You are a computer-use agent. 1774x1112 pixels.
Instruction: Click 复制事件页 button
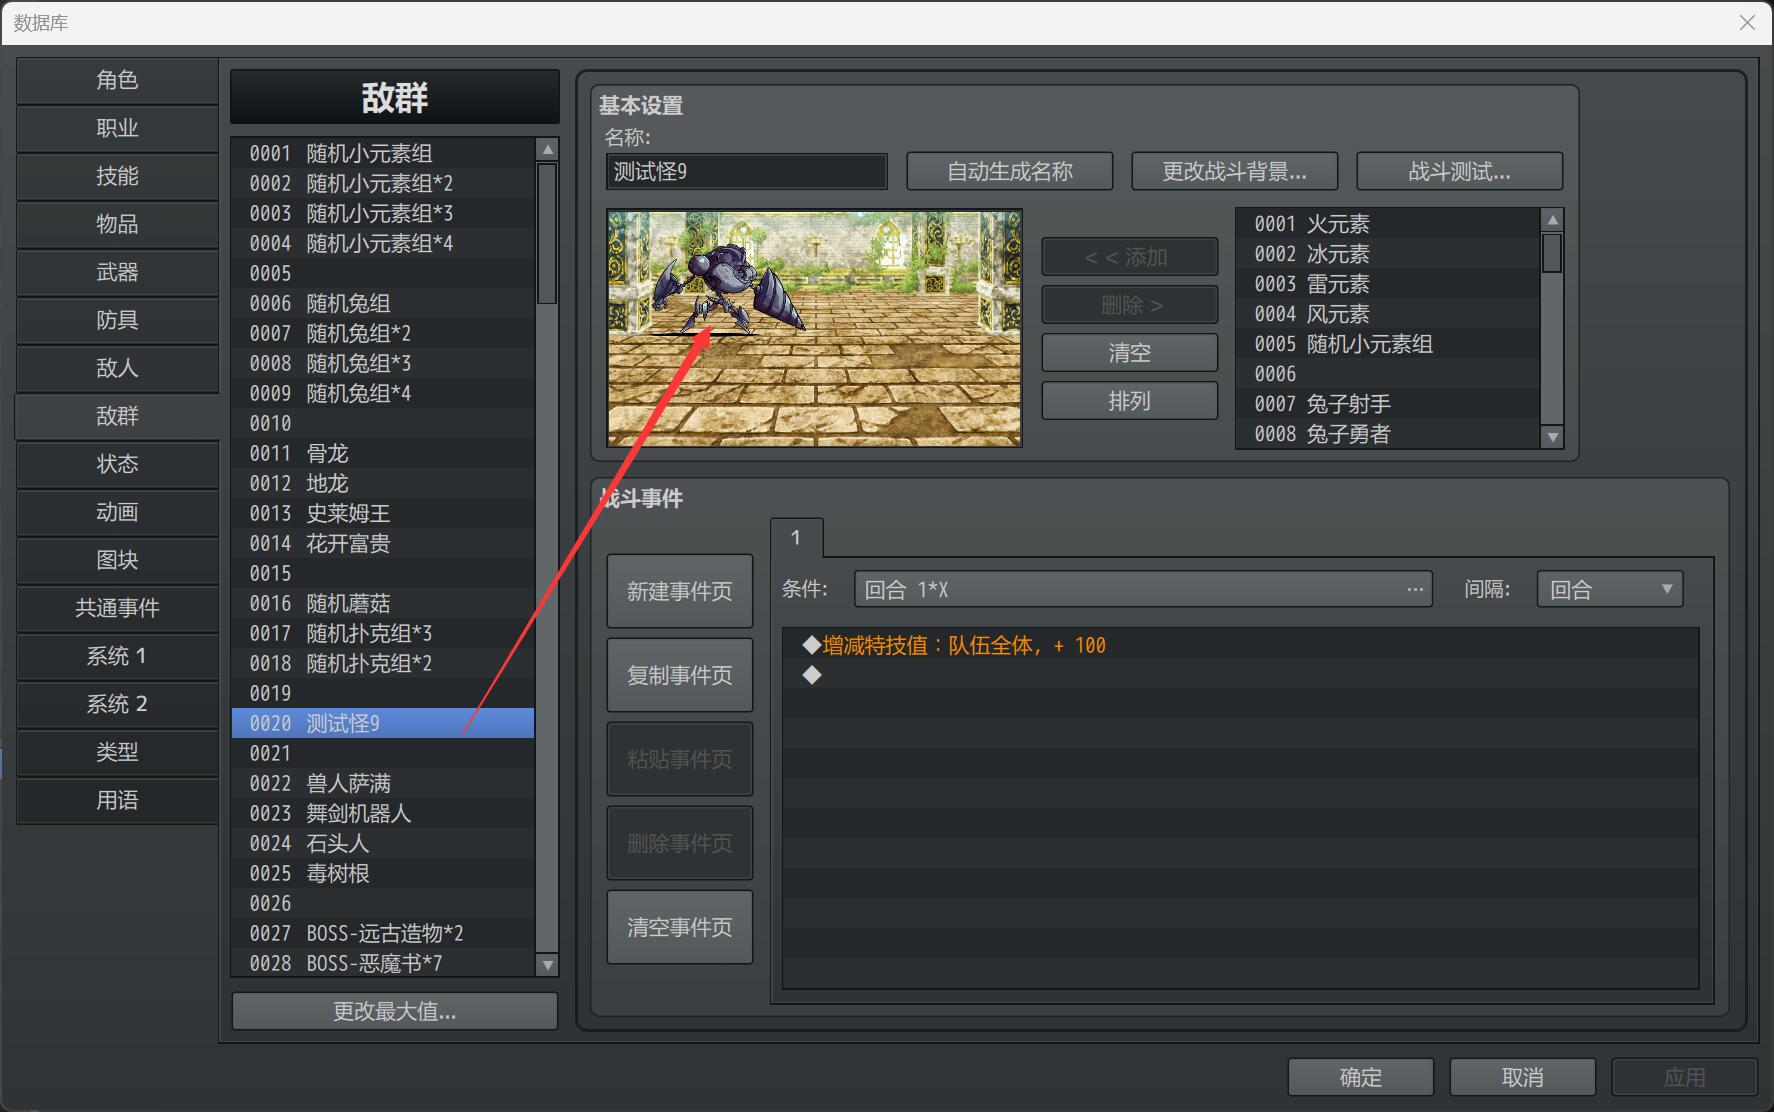click(x=680, y=675)
